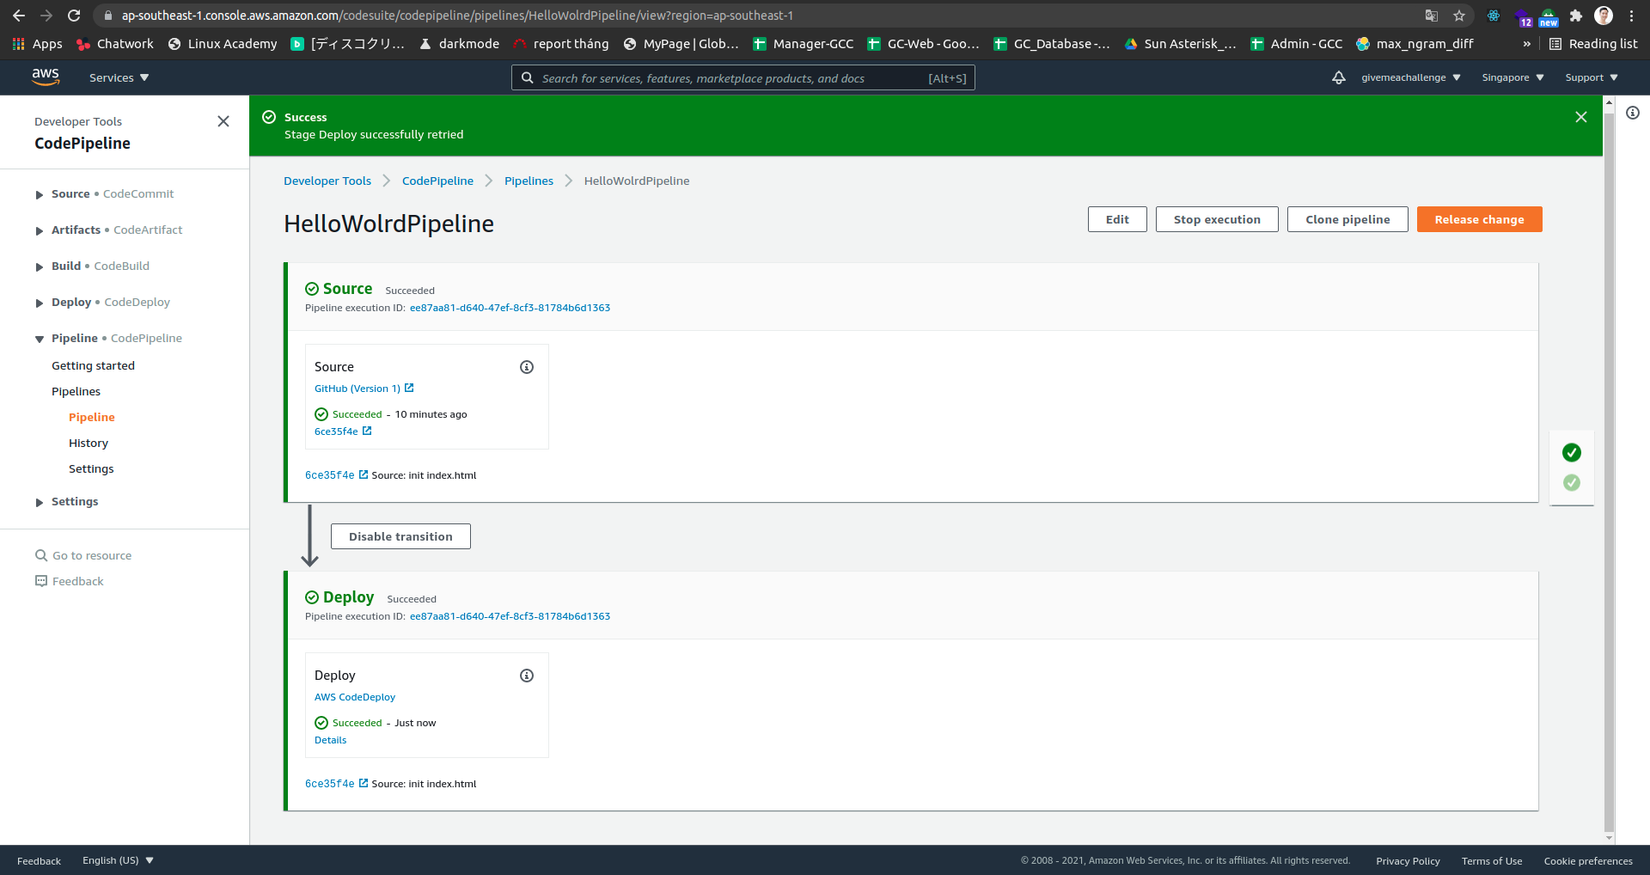Close the Developer Tools sidebar
Viewport: 1650px width, 875px height.
223,121
